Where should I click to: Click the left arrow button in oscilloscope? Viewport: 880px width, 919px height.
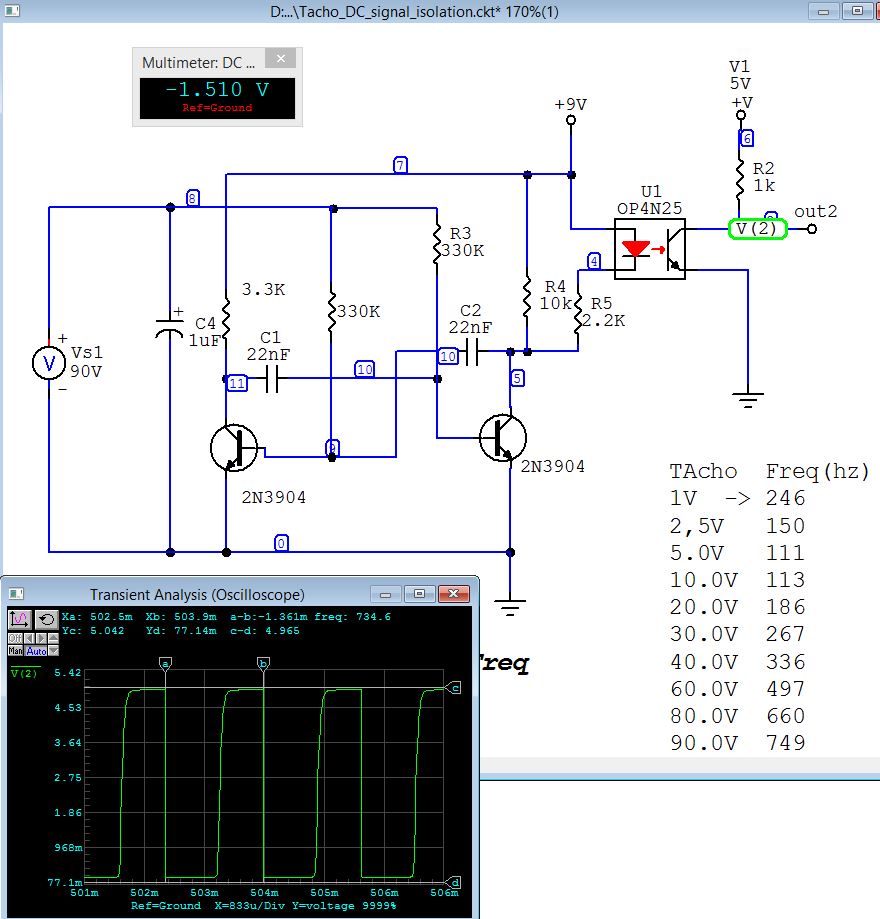[x=29, y=638]
